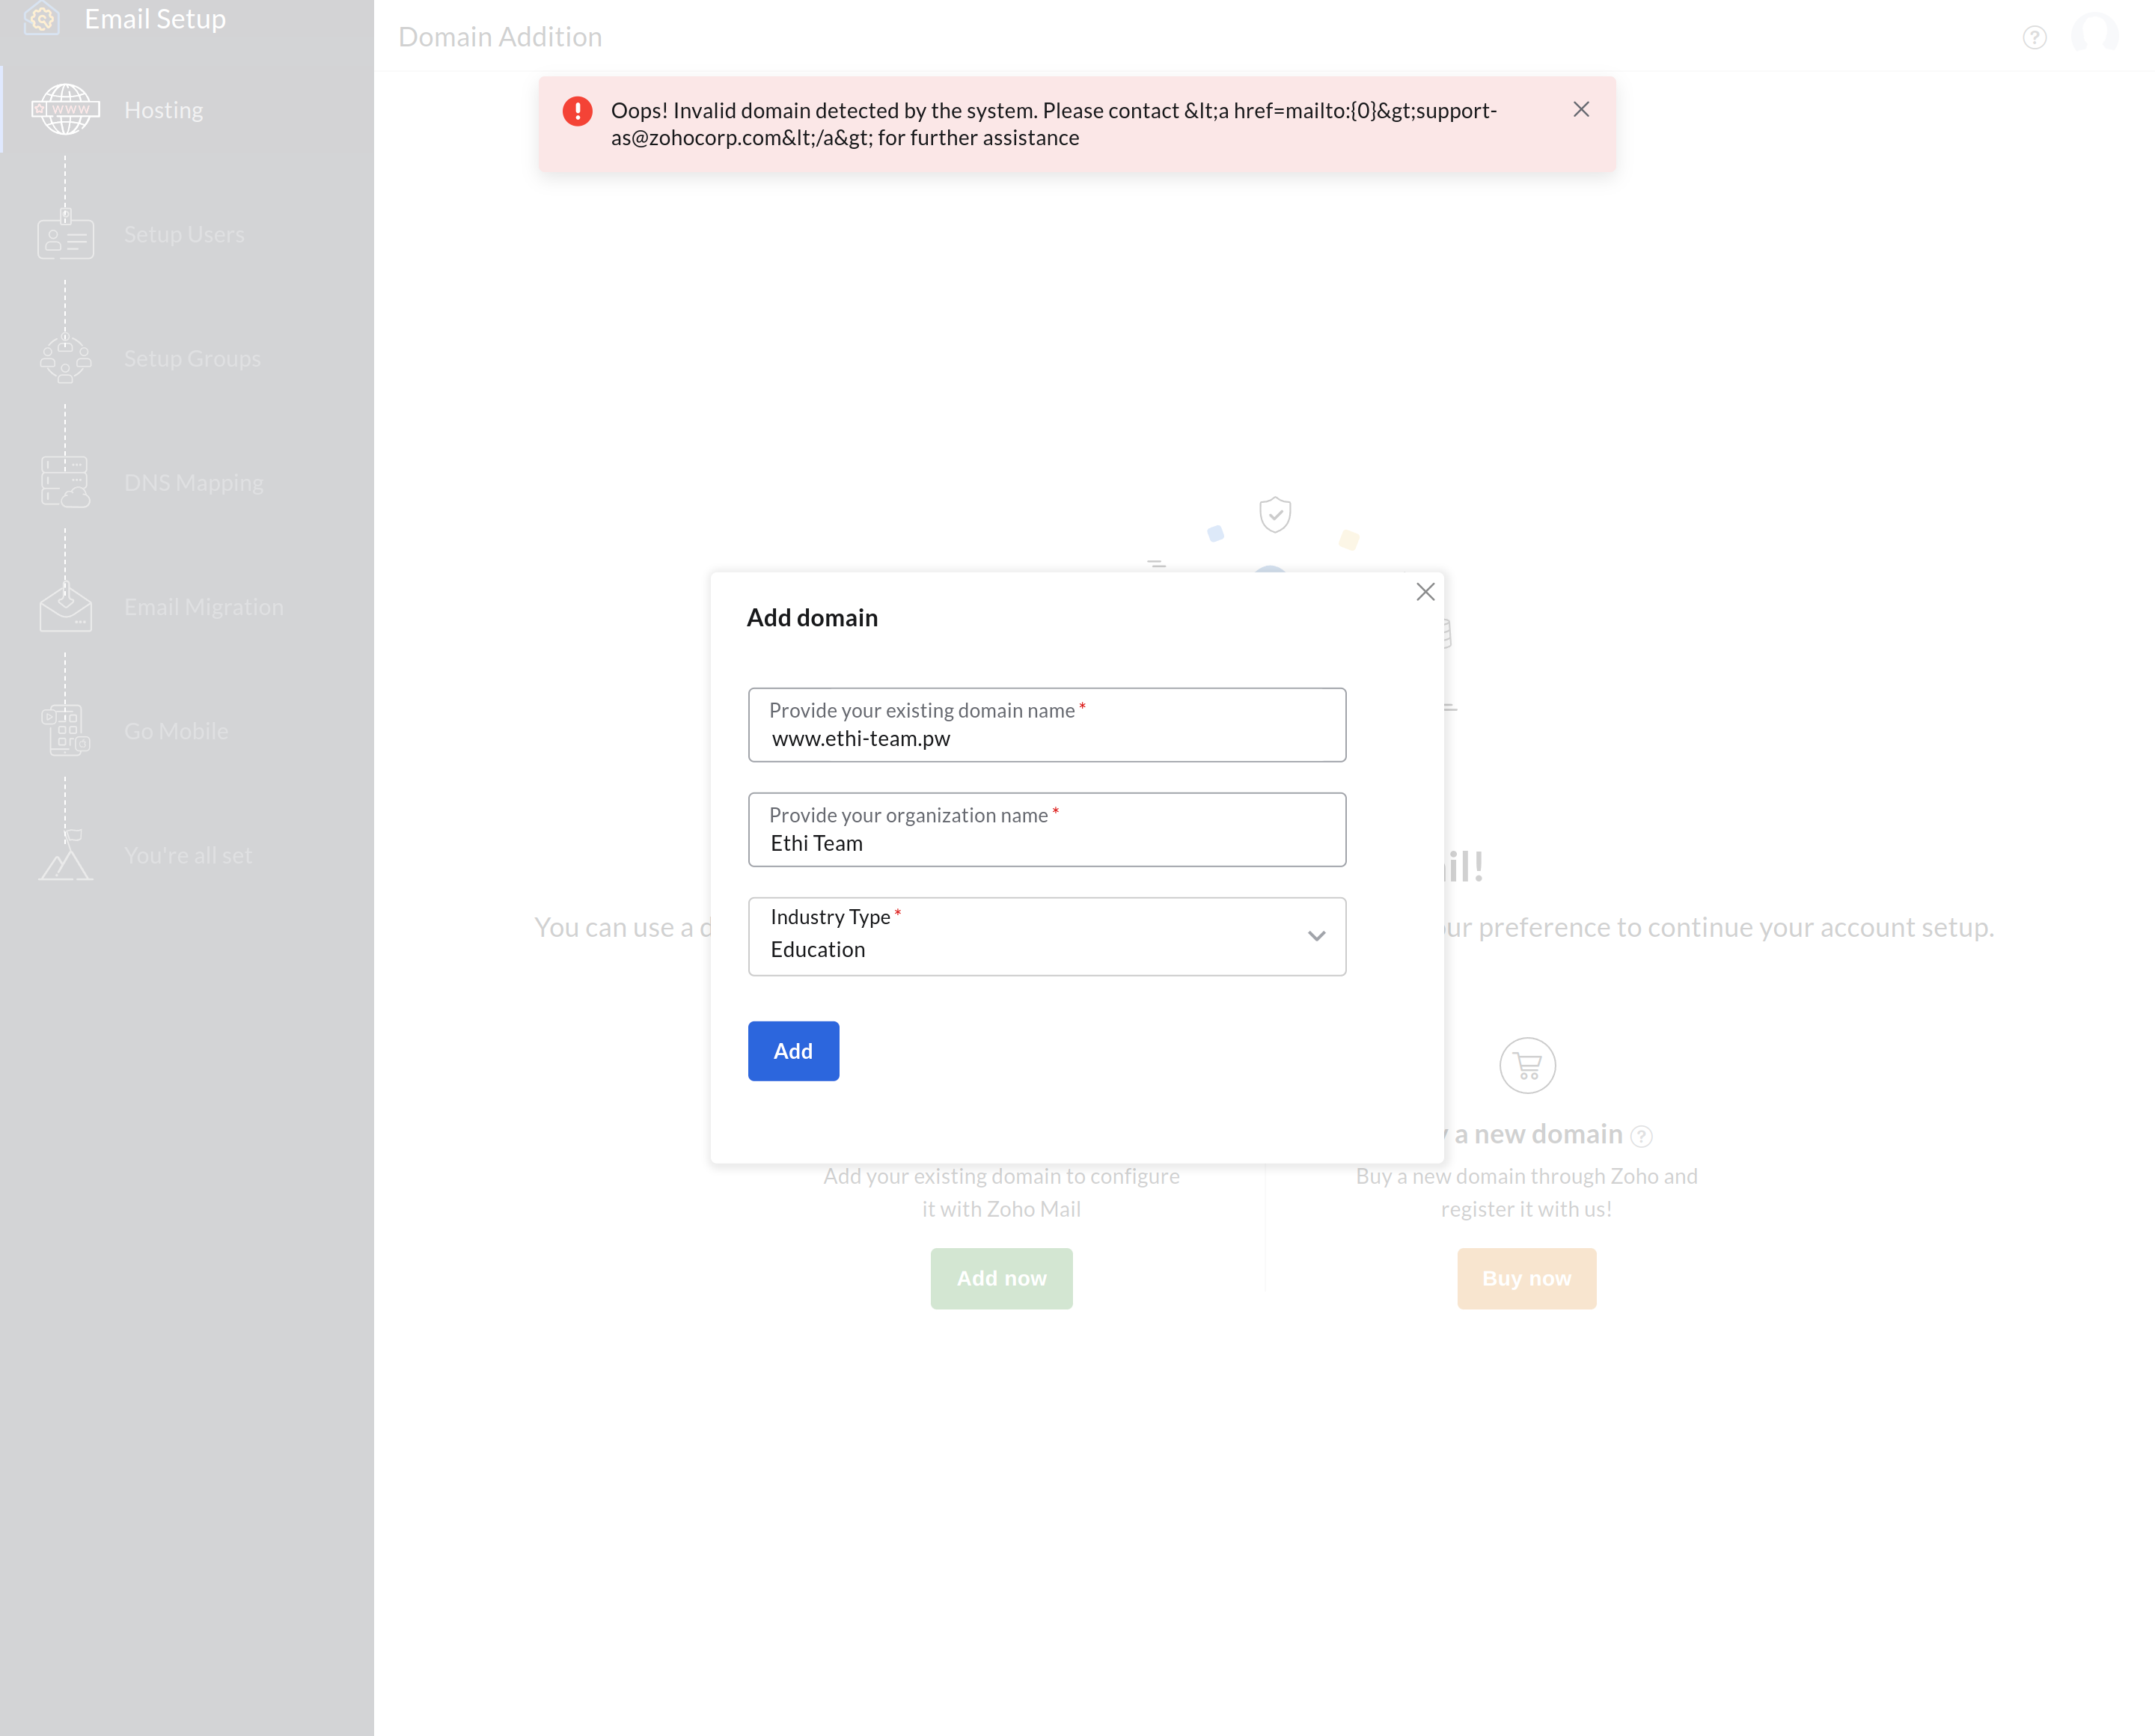Click the error message text in banner
This screenshot has width=2155, height=1736.
(x=1054, y=124)
